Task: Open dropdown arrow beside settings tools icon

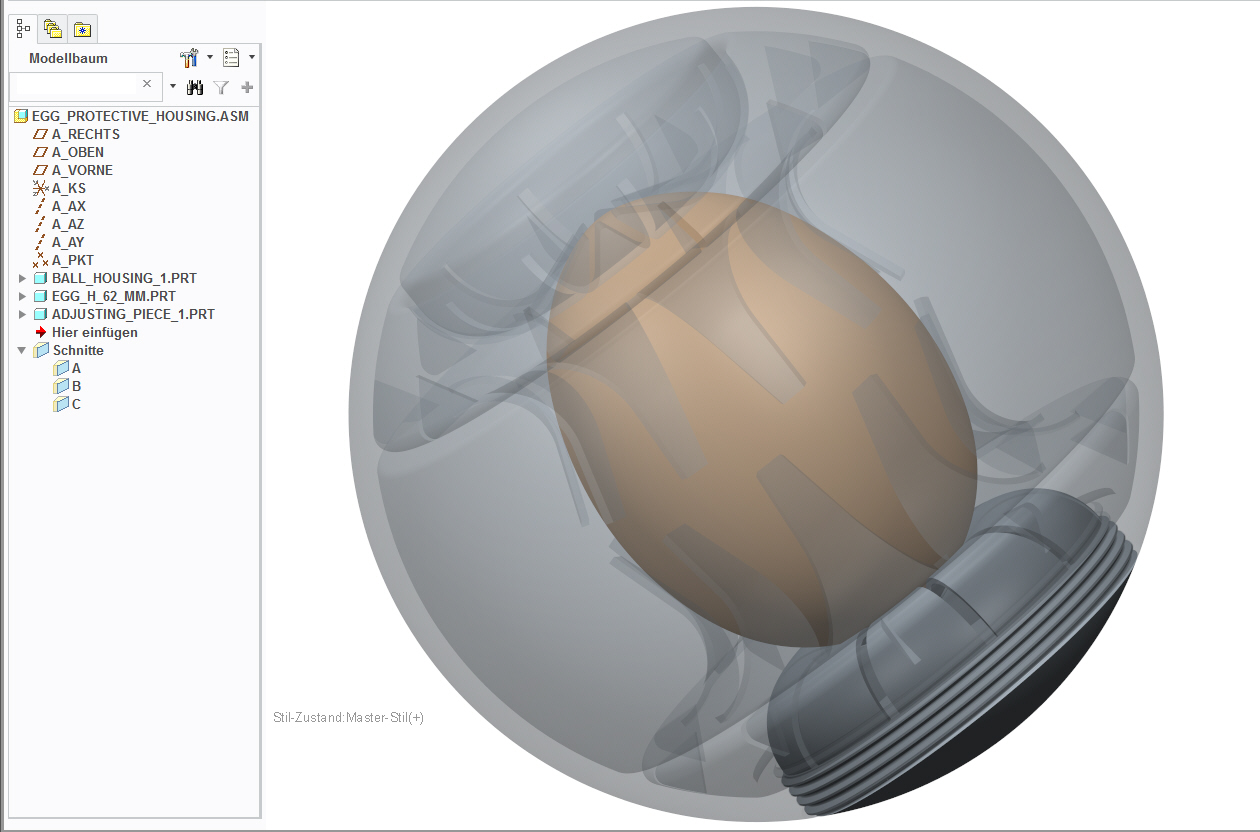Action: point(210,58)
